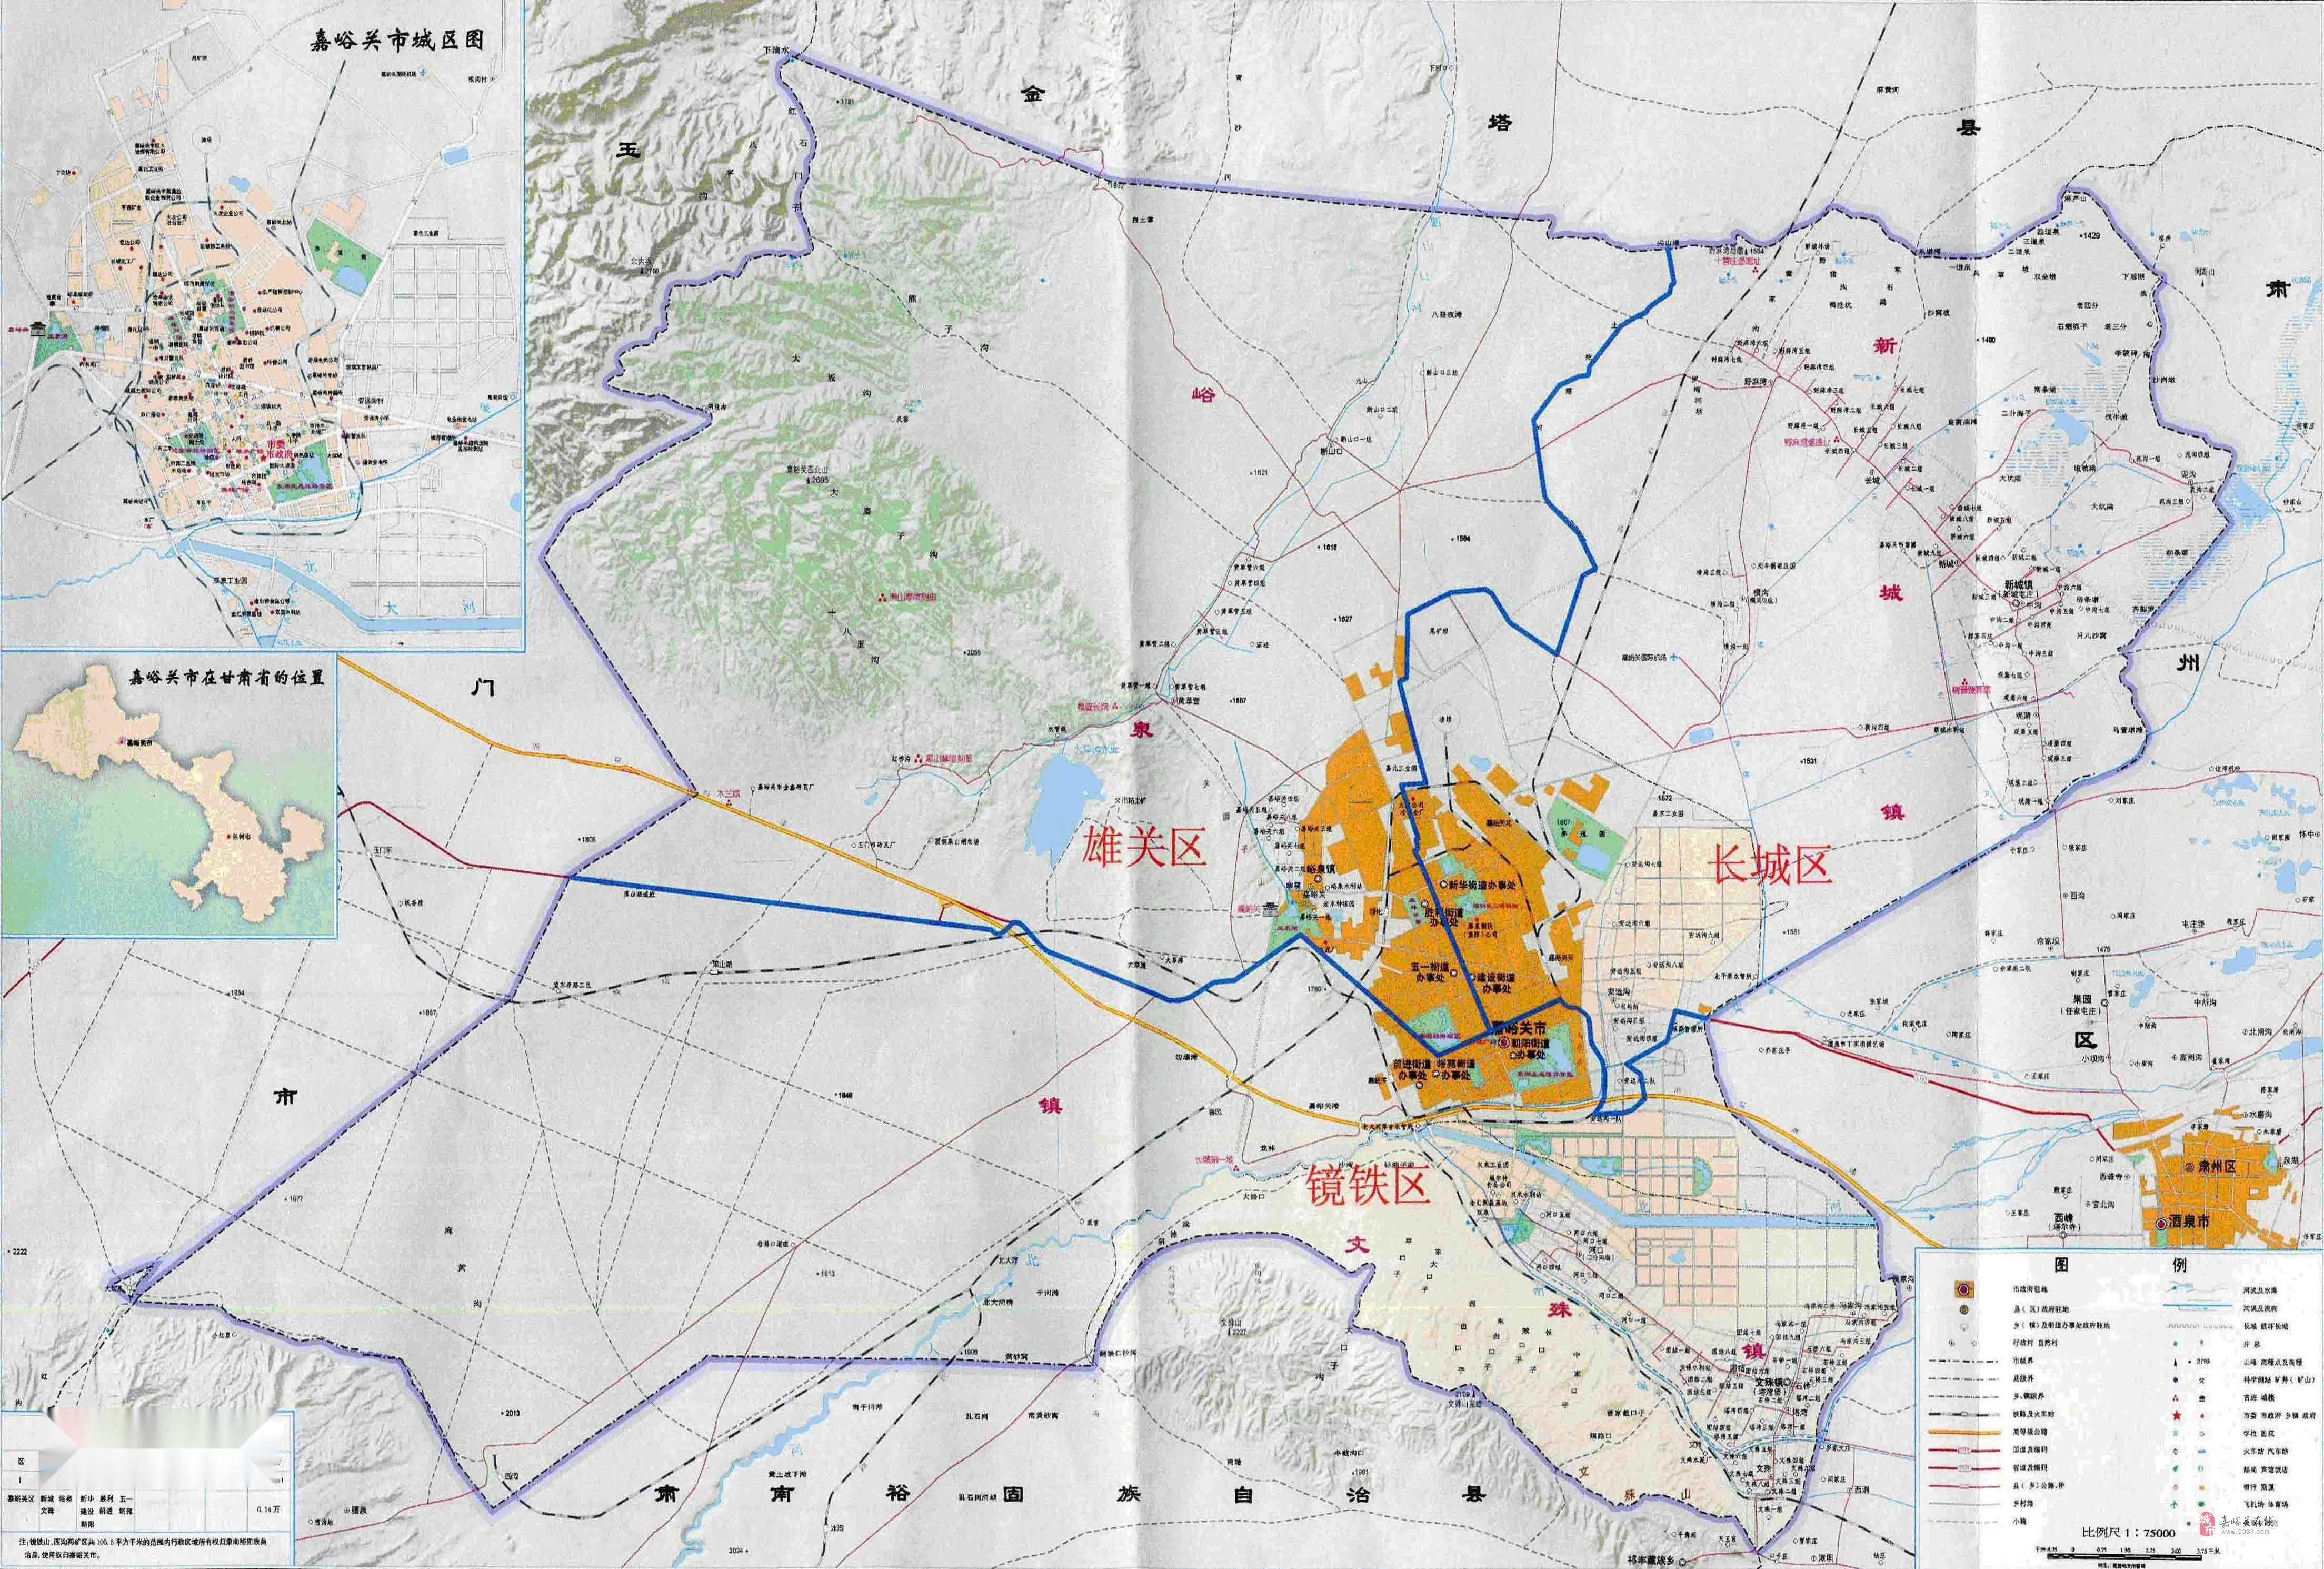Click the orange 高等级公路 legend line
This screenshot has height=1569, width=2324.
click(1964, 1432)
